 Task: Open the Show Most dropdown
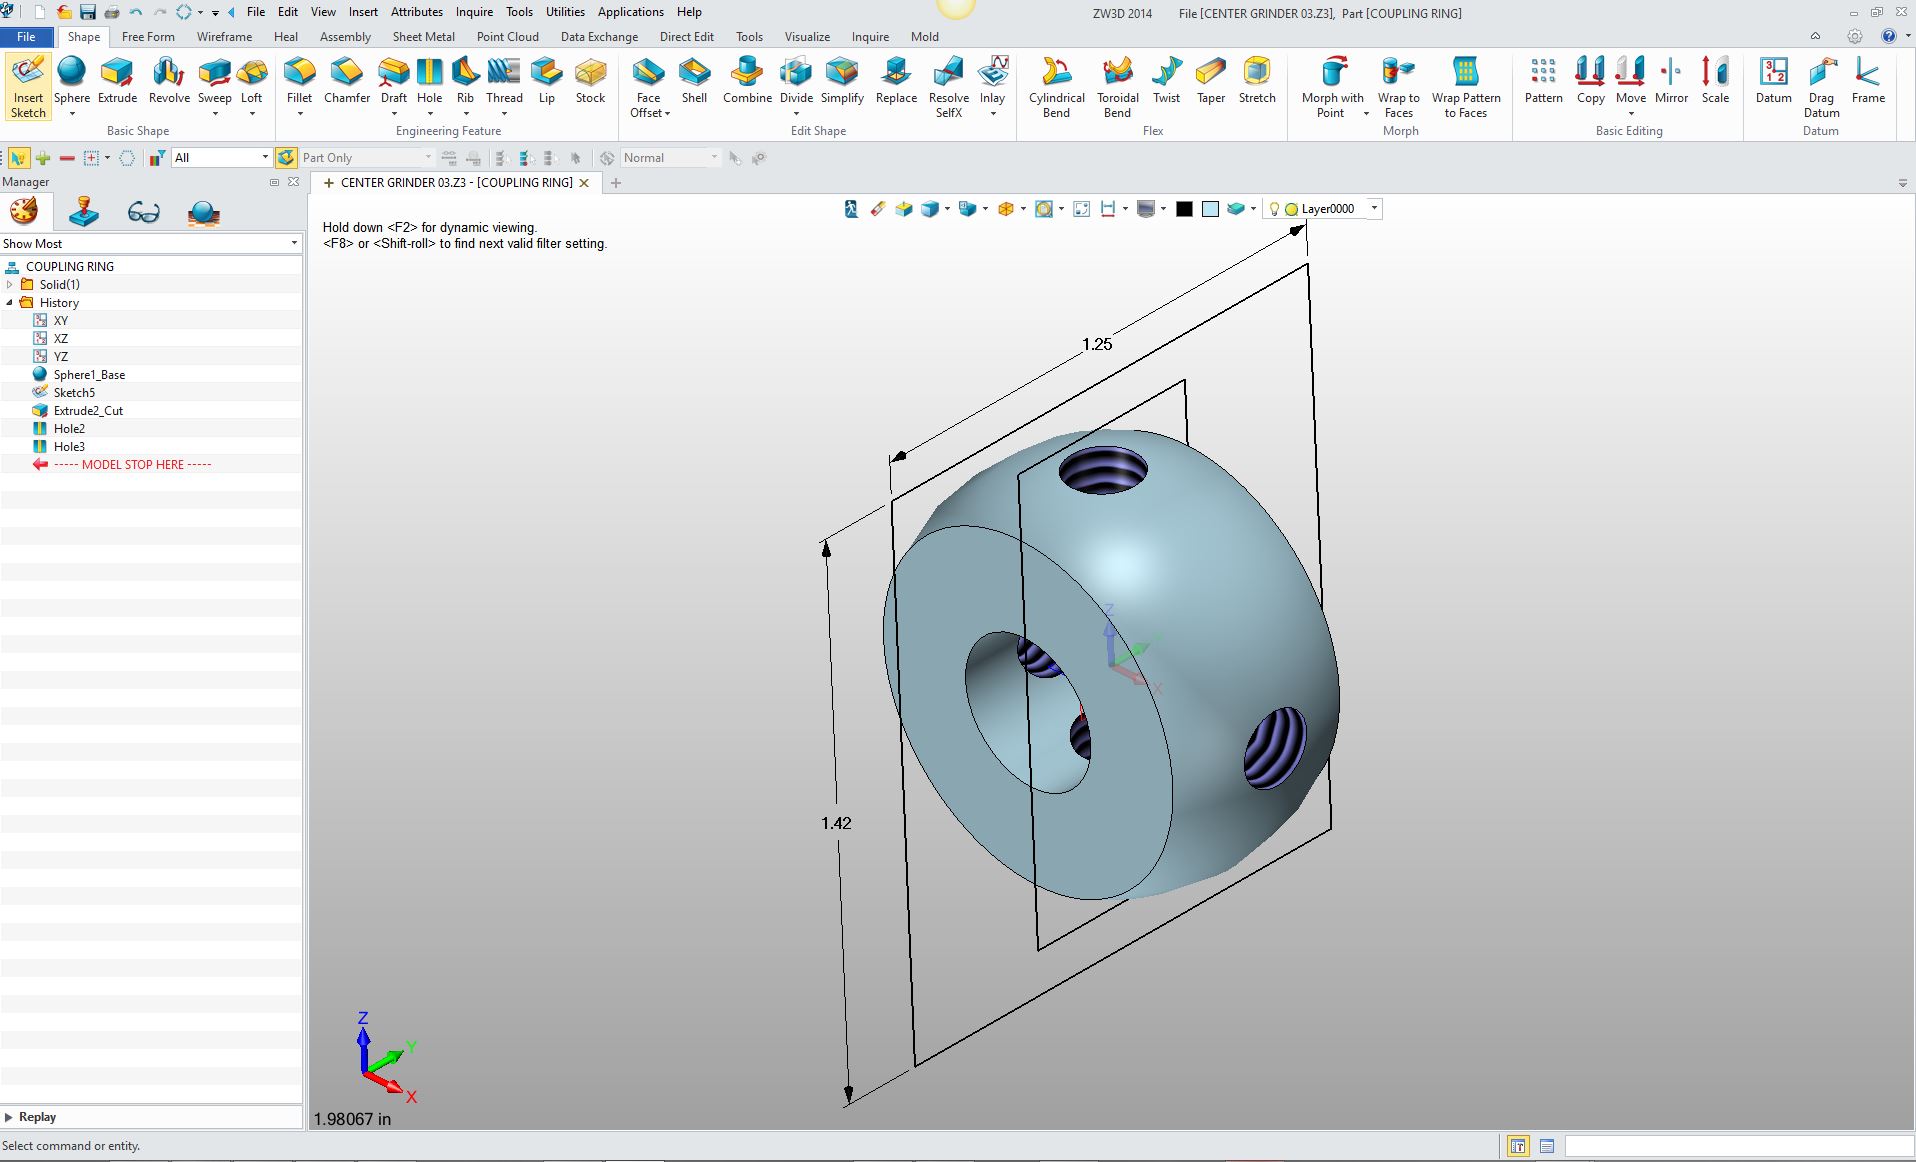[x=150, y=244]
